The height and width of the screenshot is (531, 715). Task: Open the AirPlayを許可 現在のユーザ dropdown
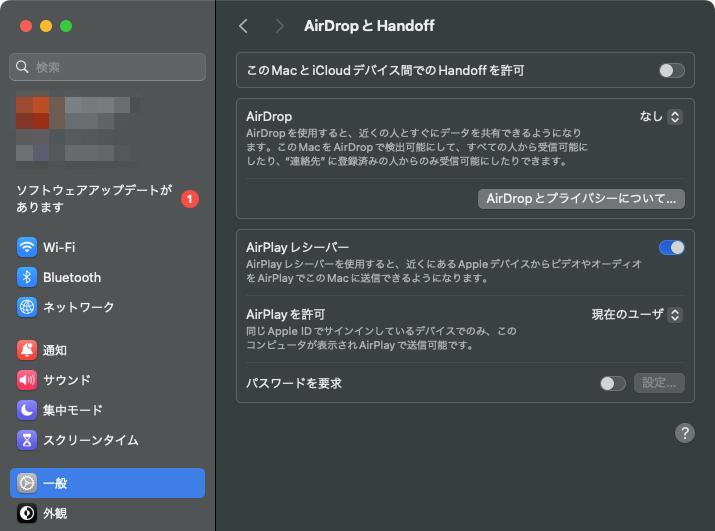tap(637, 315)
